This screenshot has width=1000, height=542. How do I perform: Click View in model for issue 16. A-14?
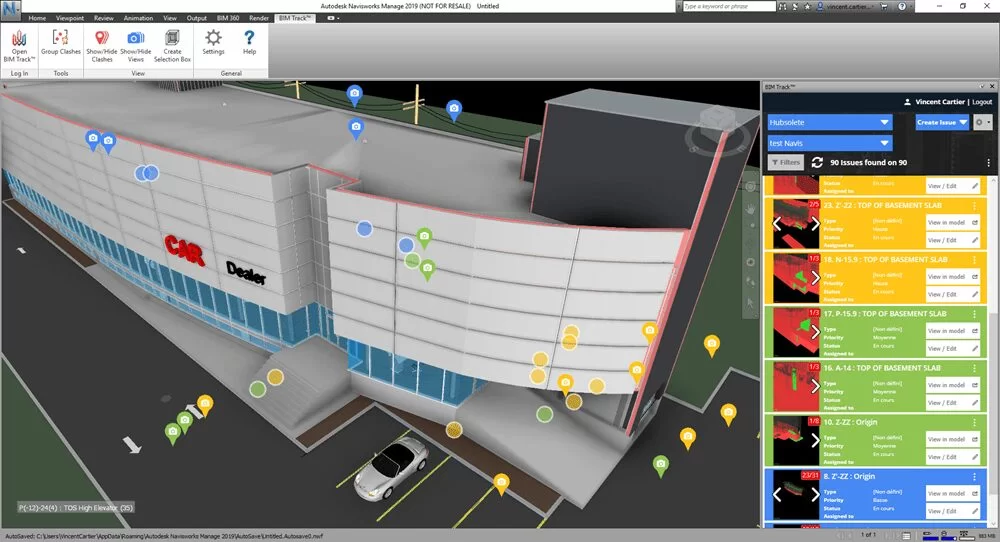tap(949, 384)
